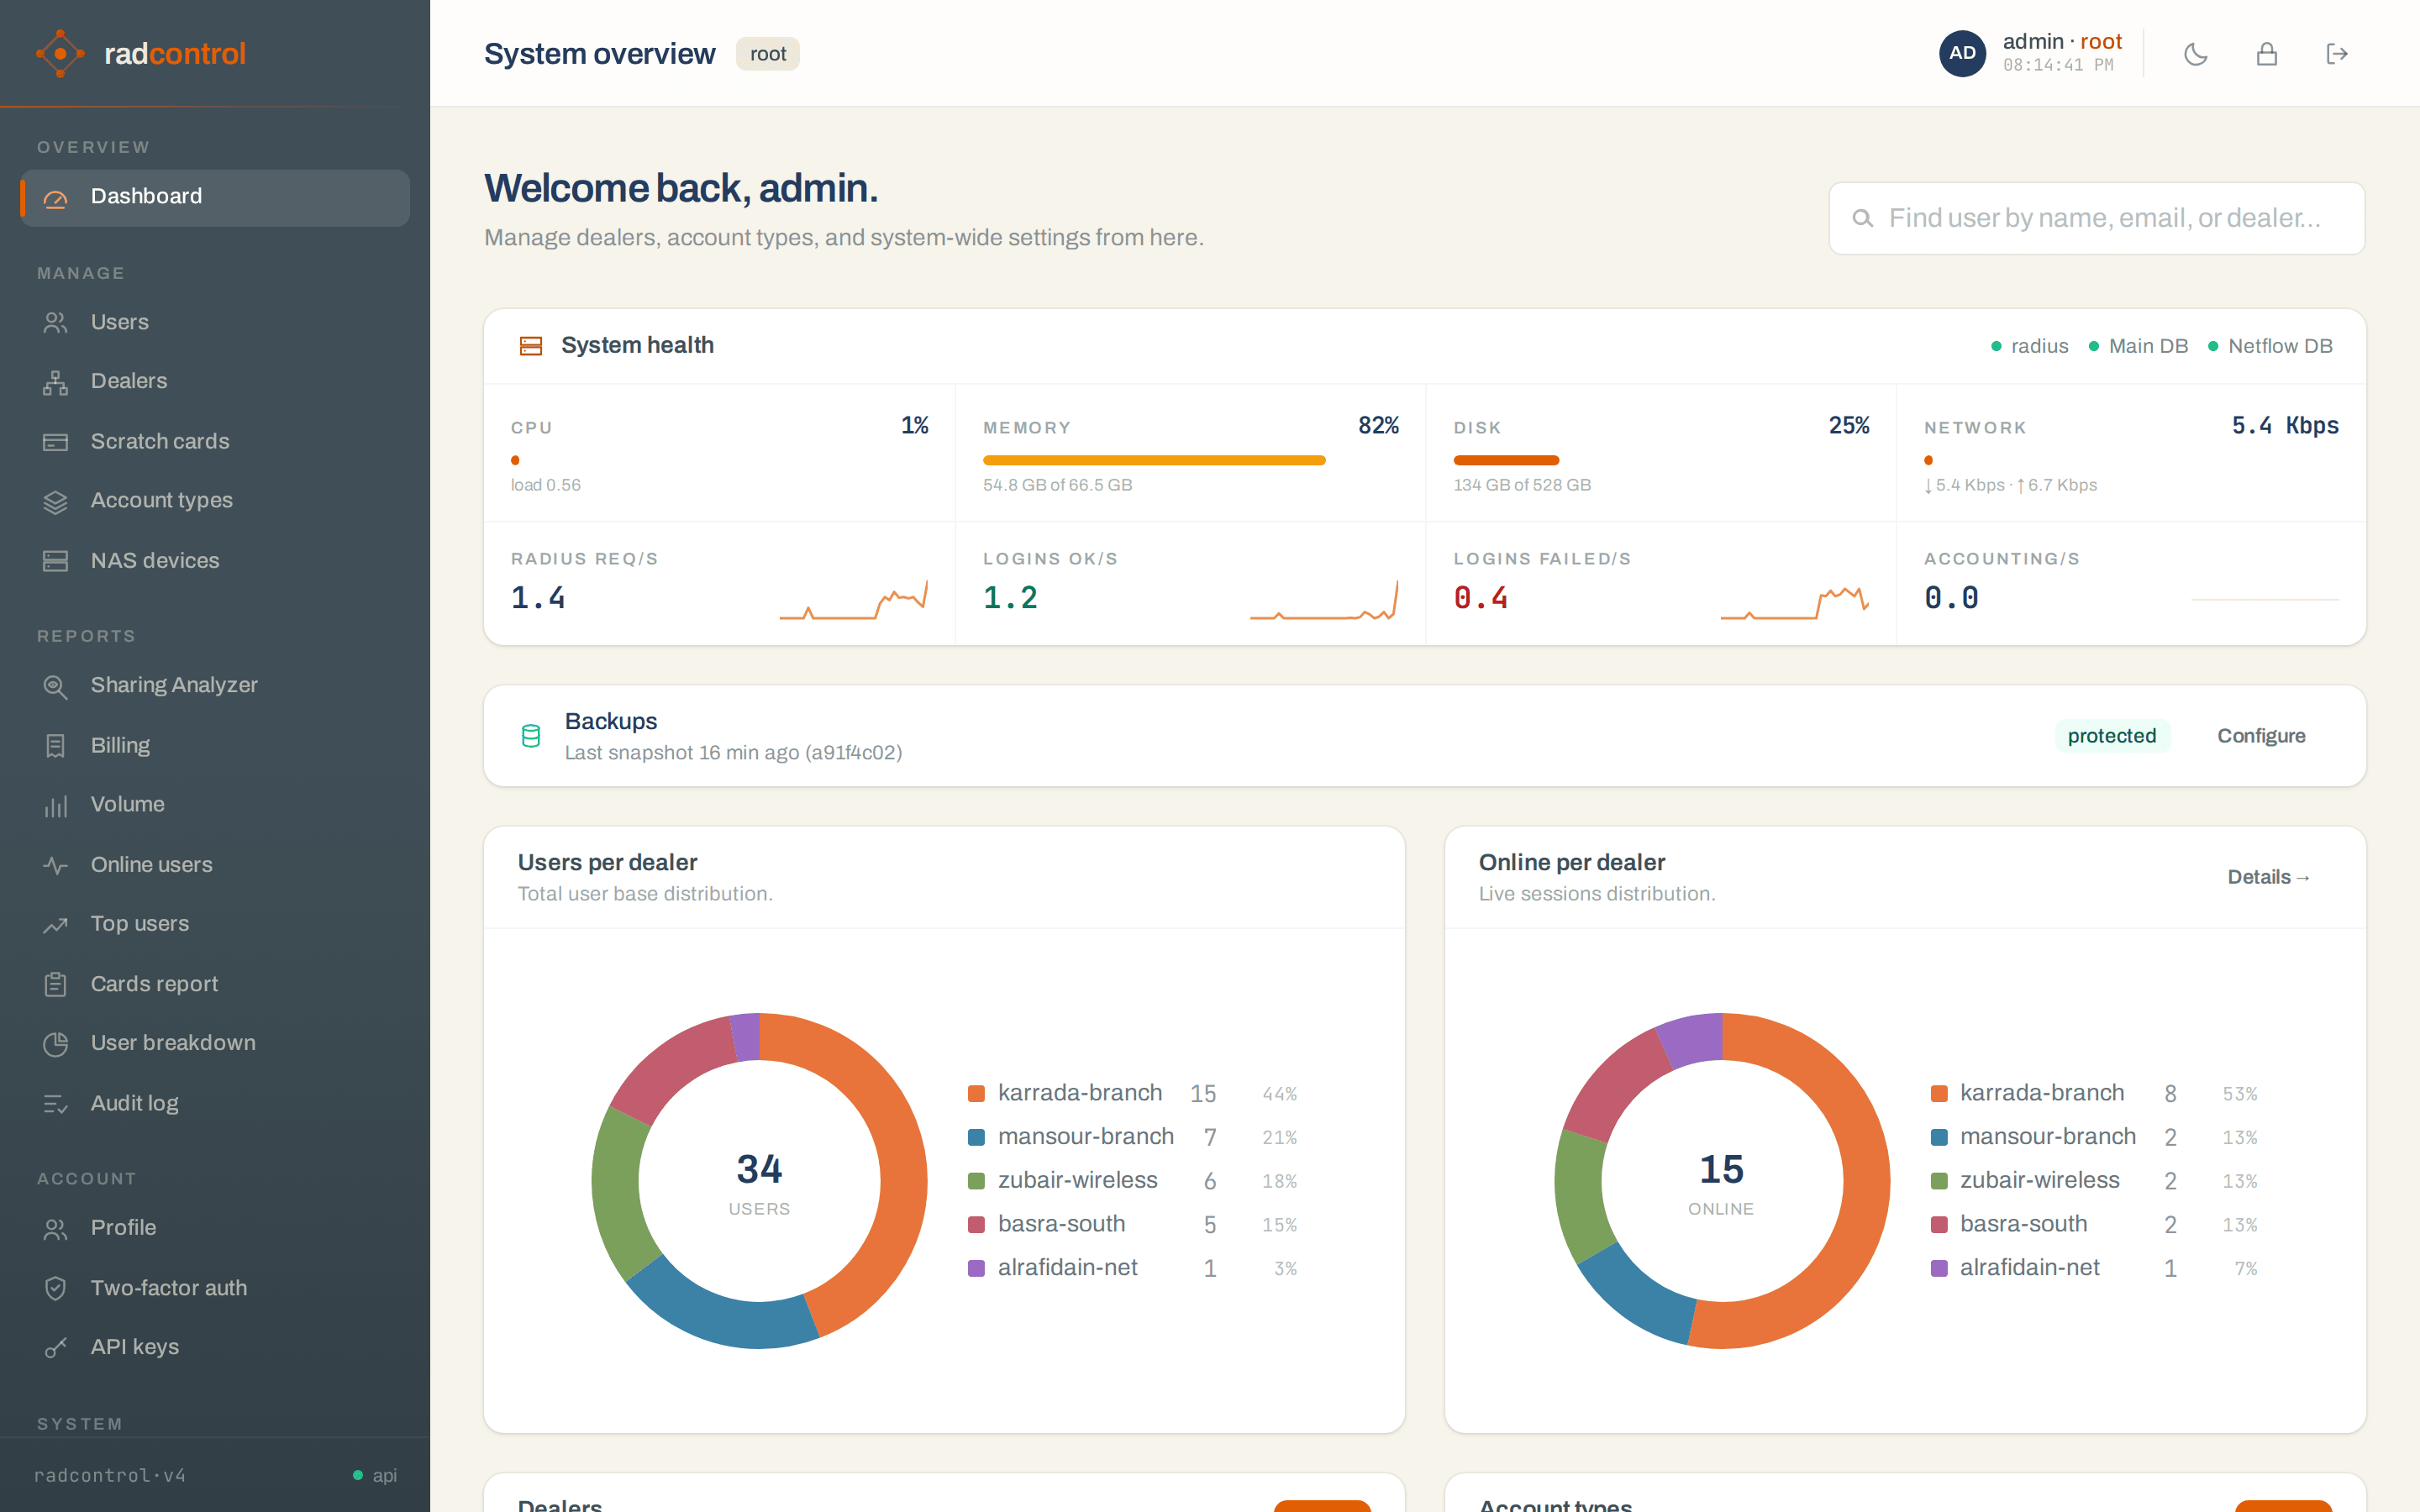2420x1512 pixels.
Task: Click the Online users pulse icon
Action: (x=56, y=865)
